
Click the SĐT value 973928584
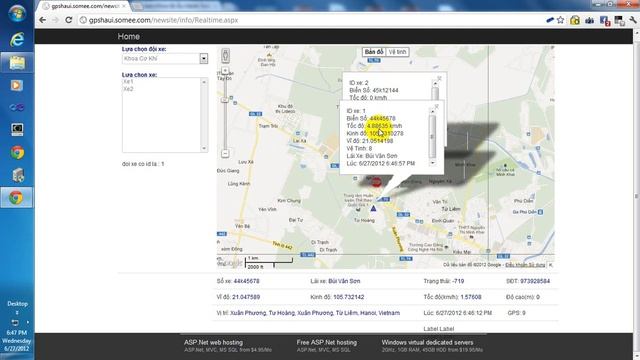click(x=535, y=281)
